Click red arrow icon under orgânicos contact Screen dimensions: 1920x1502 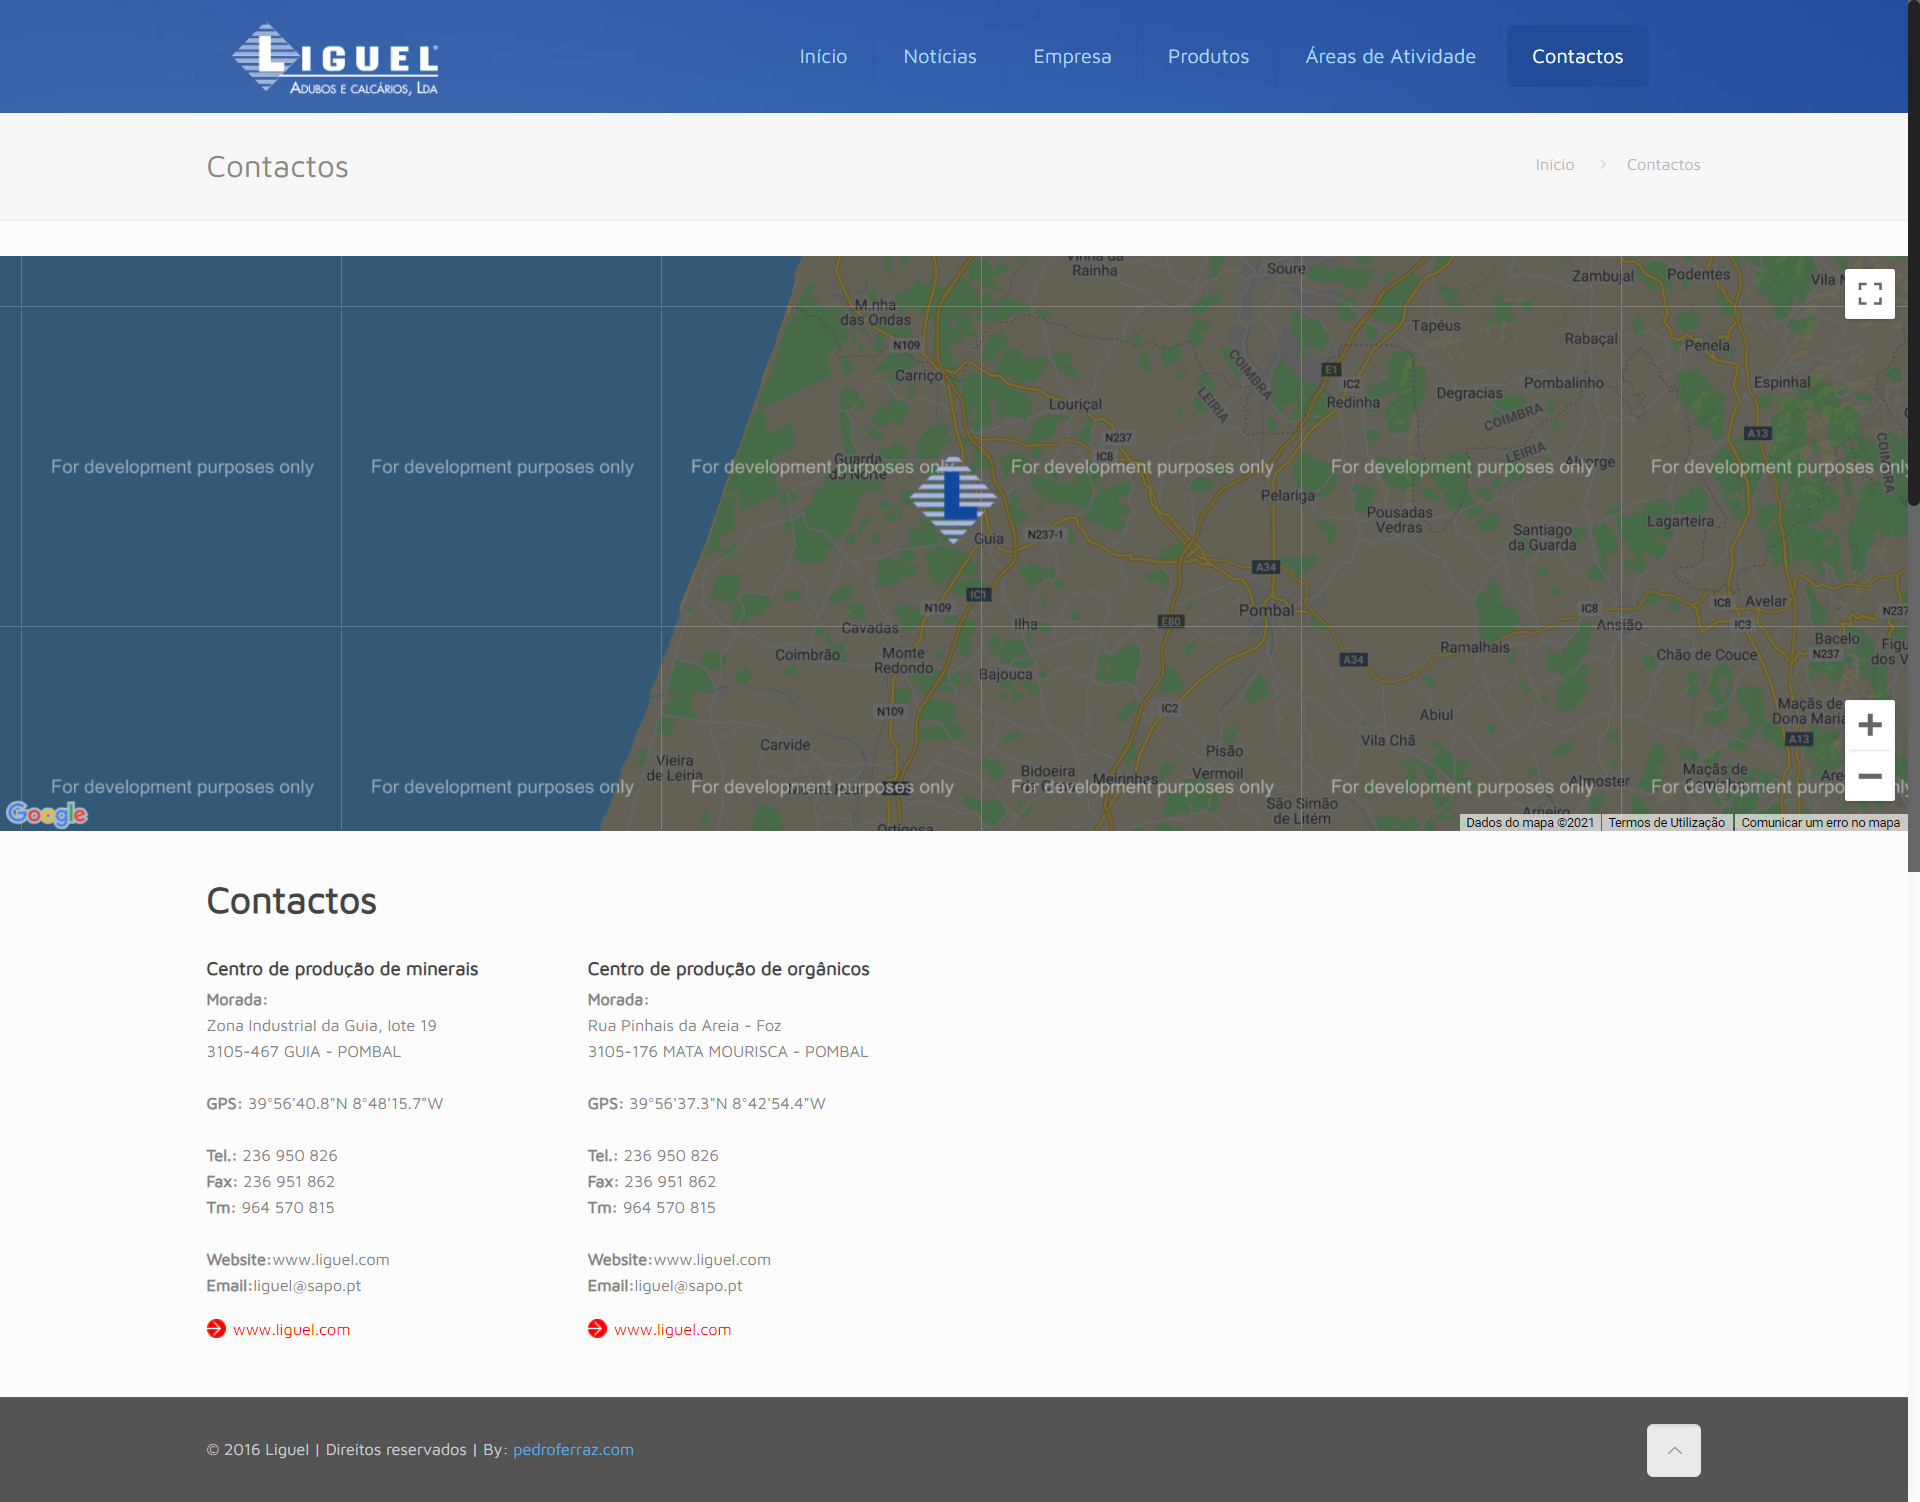tap(597, 1329)
